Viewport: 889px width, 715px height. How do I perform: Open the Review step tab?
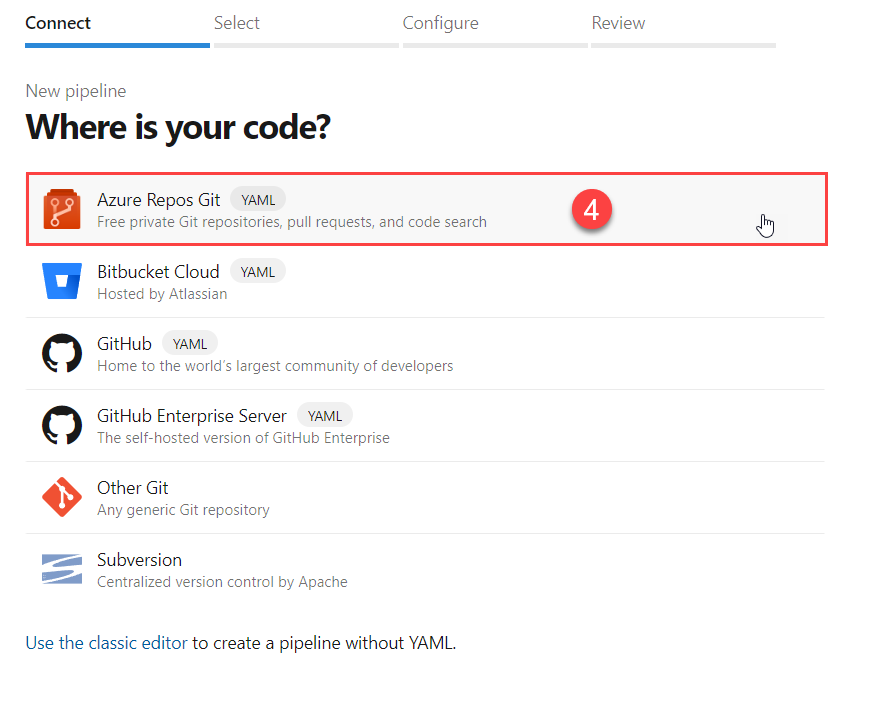point(618,23)
